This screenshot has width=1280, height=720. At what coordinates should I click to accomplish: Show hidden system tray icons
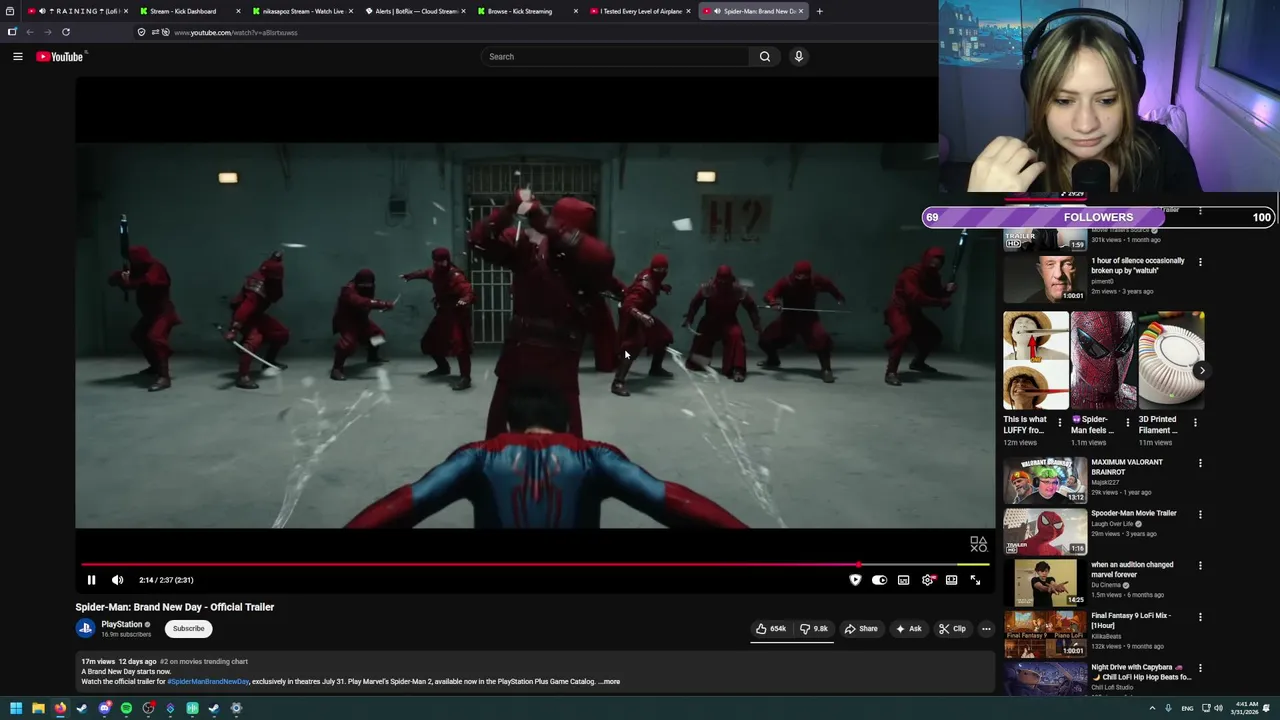pyautogui.click(x=1152, y=708)
